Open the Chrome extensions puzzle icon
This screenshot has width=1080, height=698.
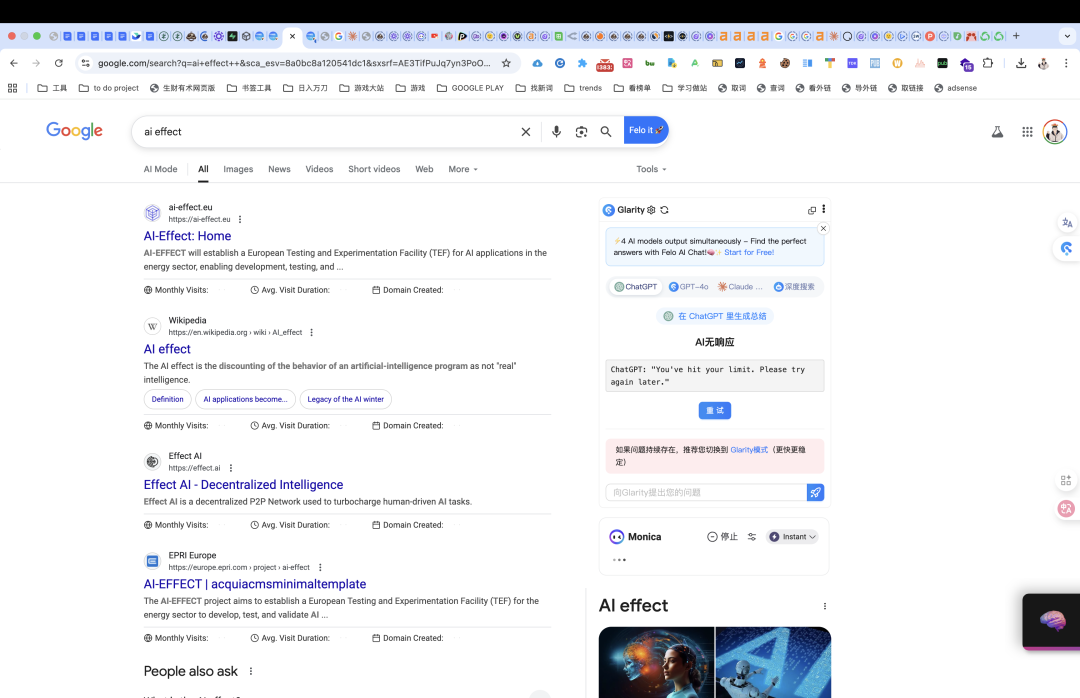988,63
